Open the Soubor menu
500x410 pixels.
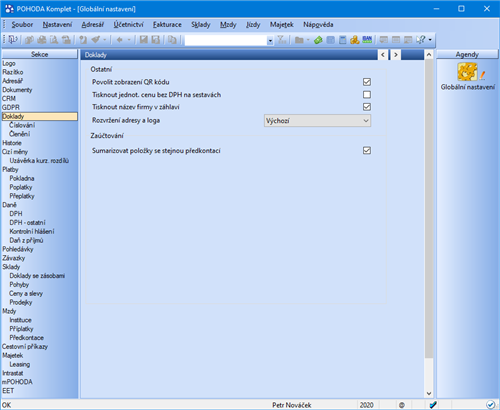(22, 24)
